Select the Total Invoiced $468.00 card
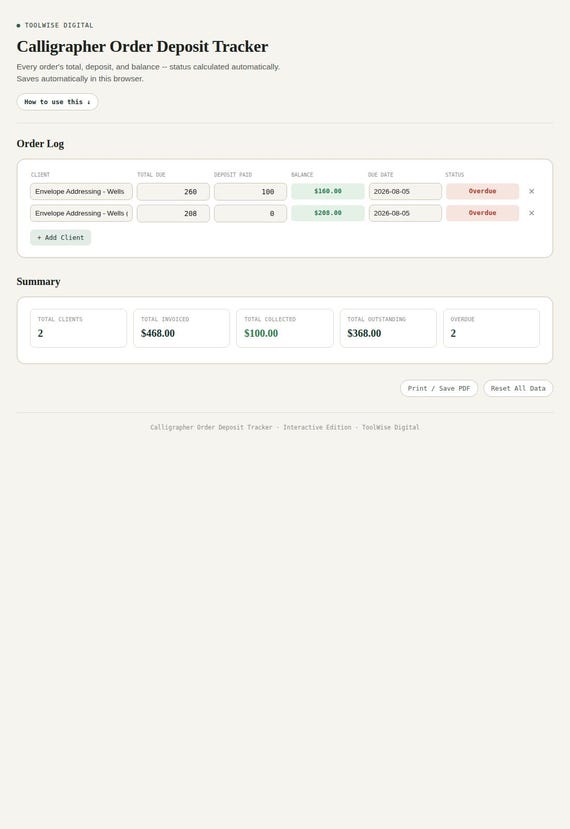 pos(181,328)
